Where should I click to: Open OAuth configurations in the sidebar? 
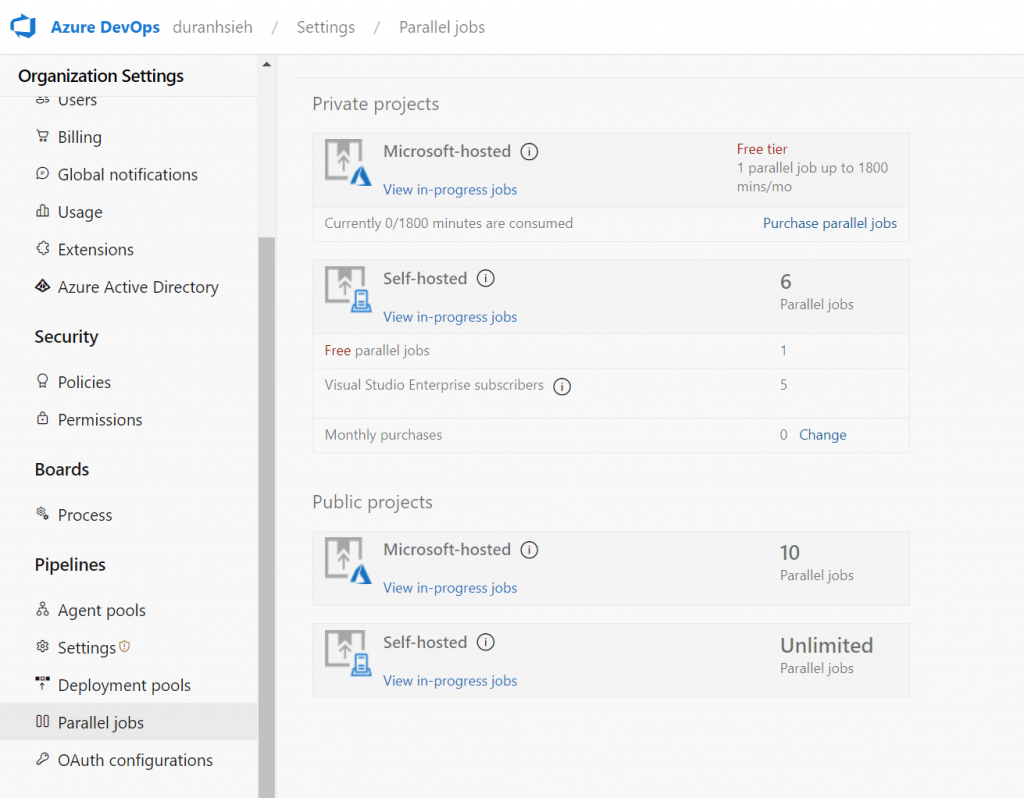[135, 761]
